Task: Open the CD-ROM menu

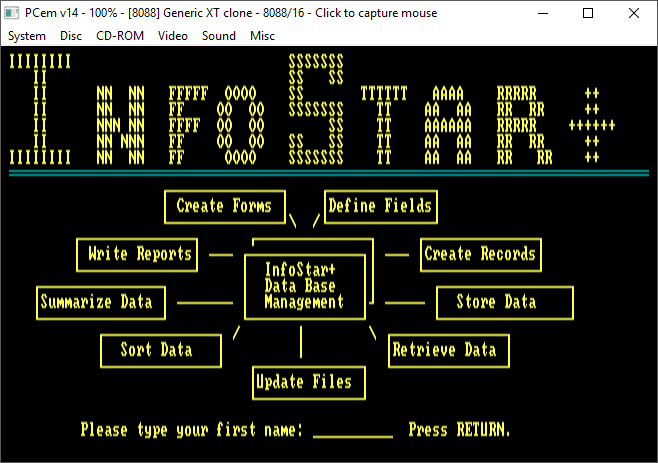Action: (120, 36)
